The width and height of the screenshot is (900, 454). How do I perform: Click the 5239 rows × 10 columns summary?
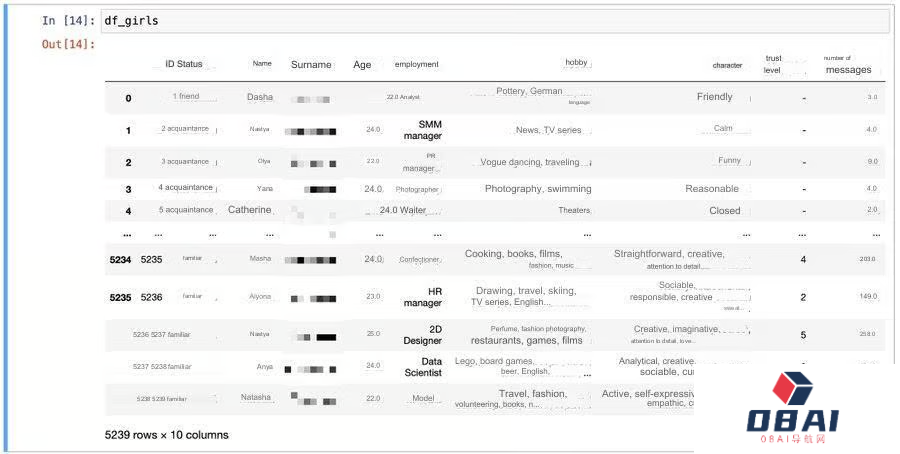pyautogui.click(x=166, y=435)
